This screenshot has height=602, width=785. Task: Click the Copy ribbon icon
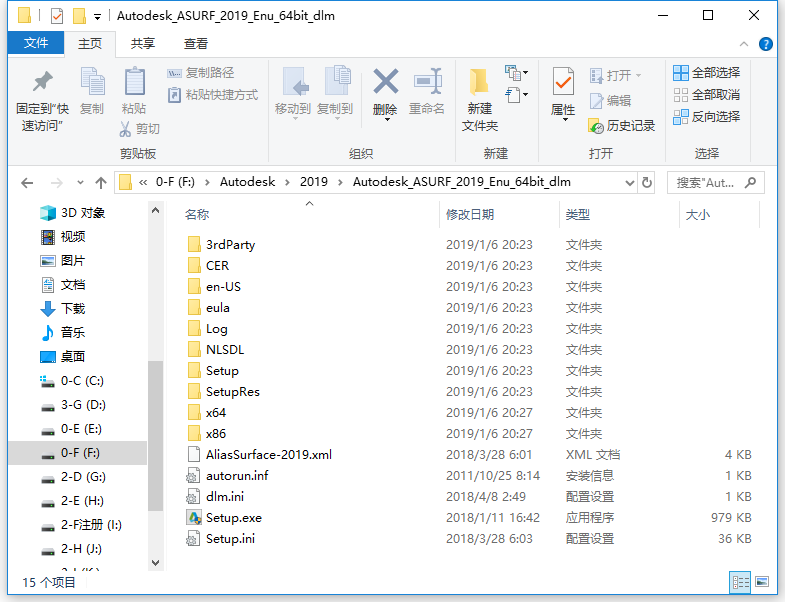(x=93, y=81)
